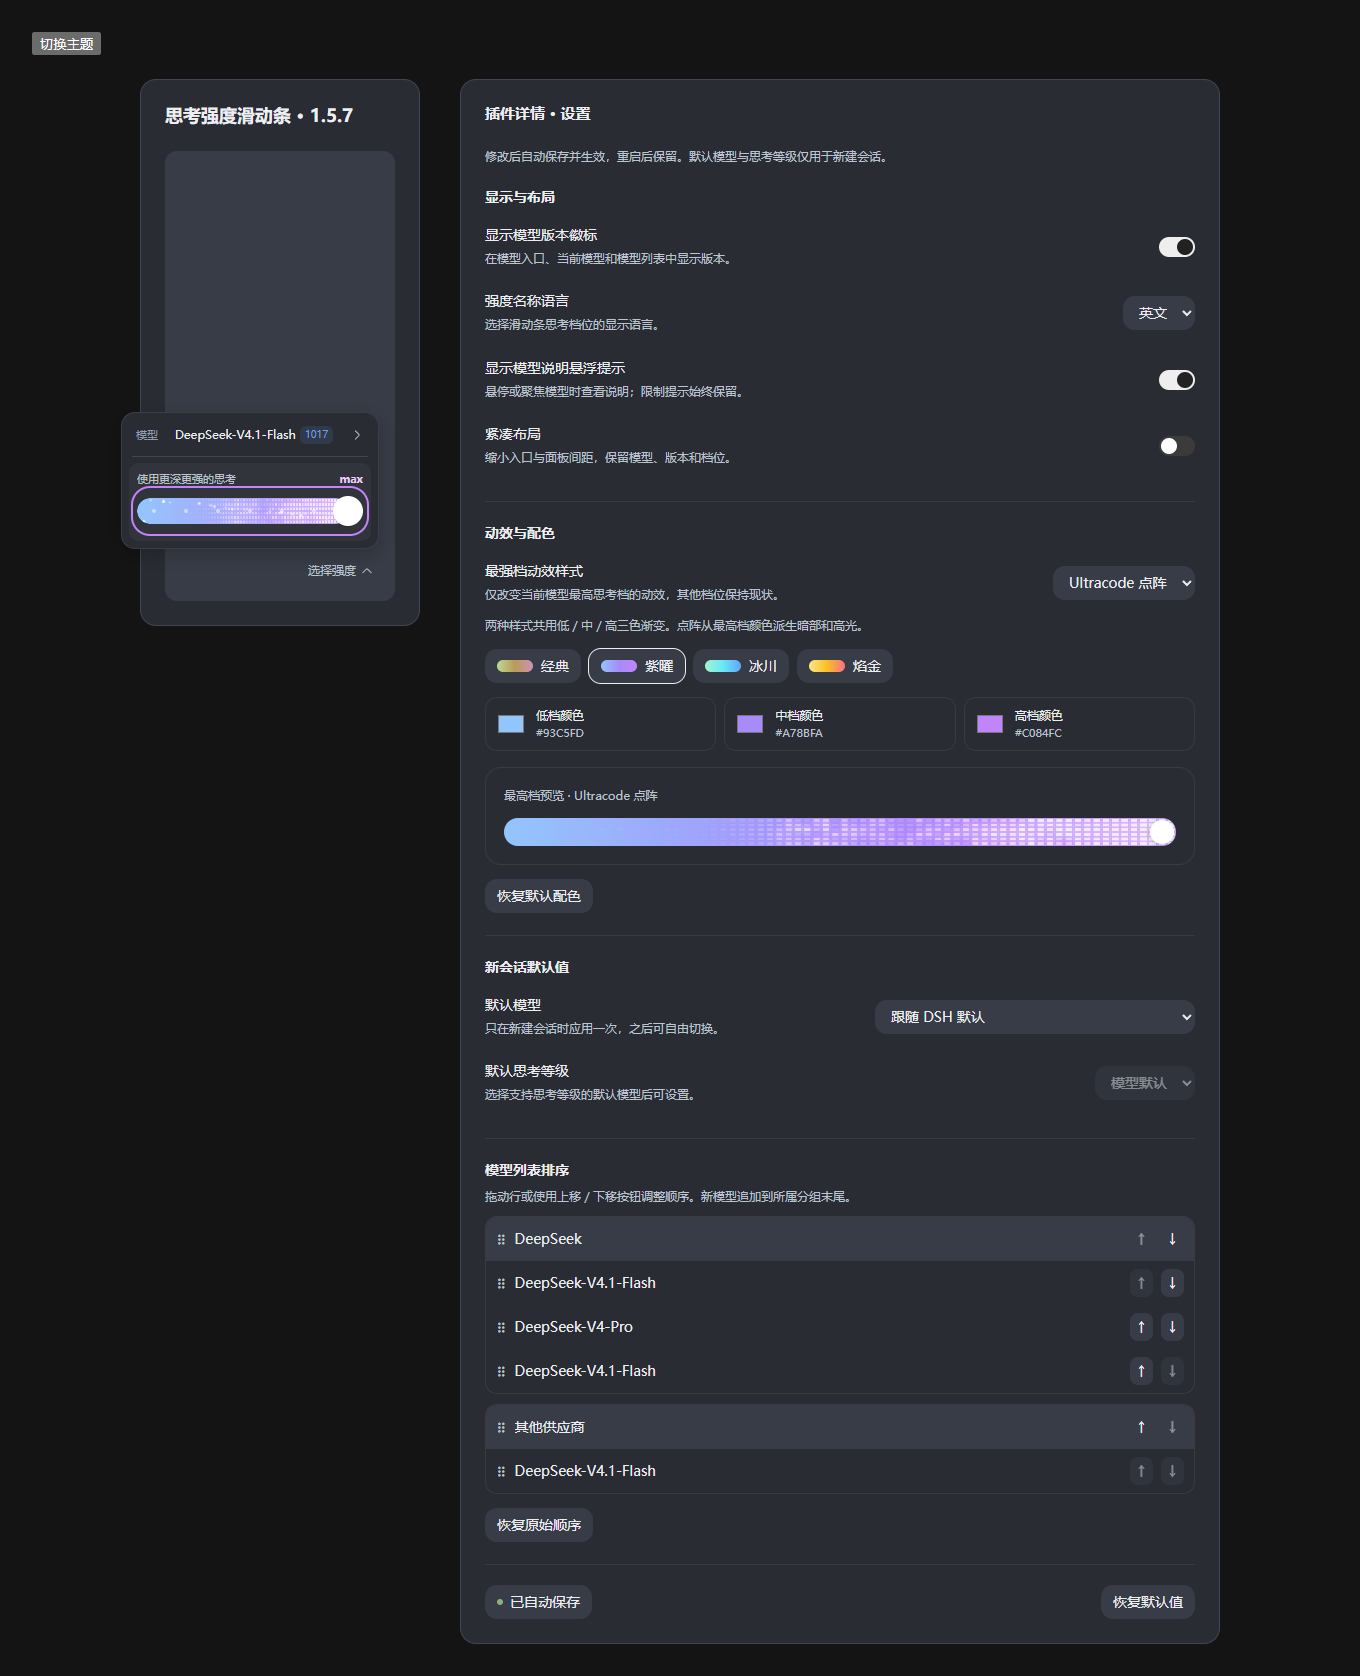This screenshot has height=1676, width=1360.
Task: Click down arrow on the 其他供应商 group header
Action: [1172, 1427]
